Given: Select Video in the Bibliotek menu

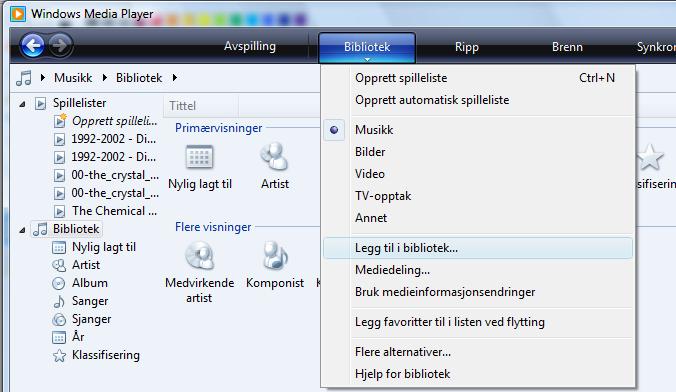Looking at the screenshot, I should [478, 174].
